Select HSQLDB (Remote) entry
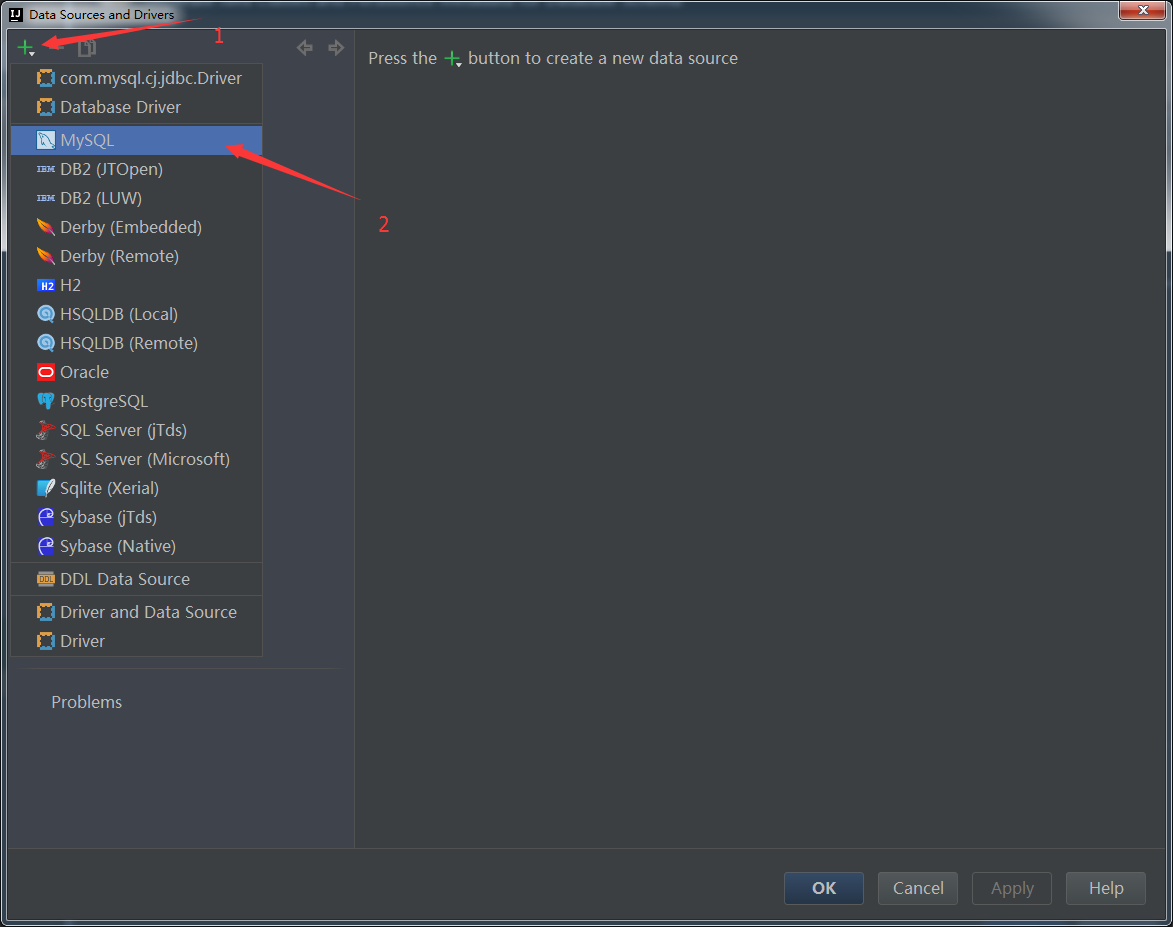 pyautogui.click(x=137, y=343)
